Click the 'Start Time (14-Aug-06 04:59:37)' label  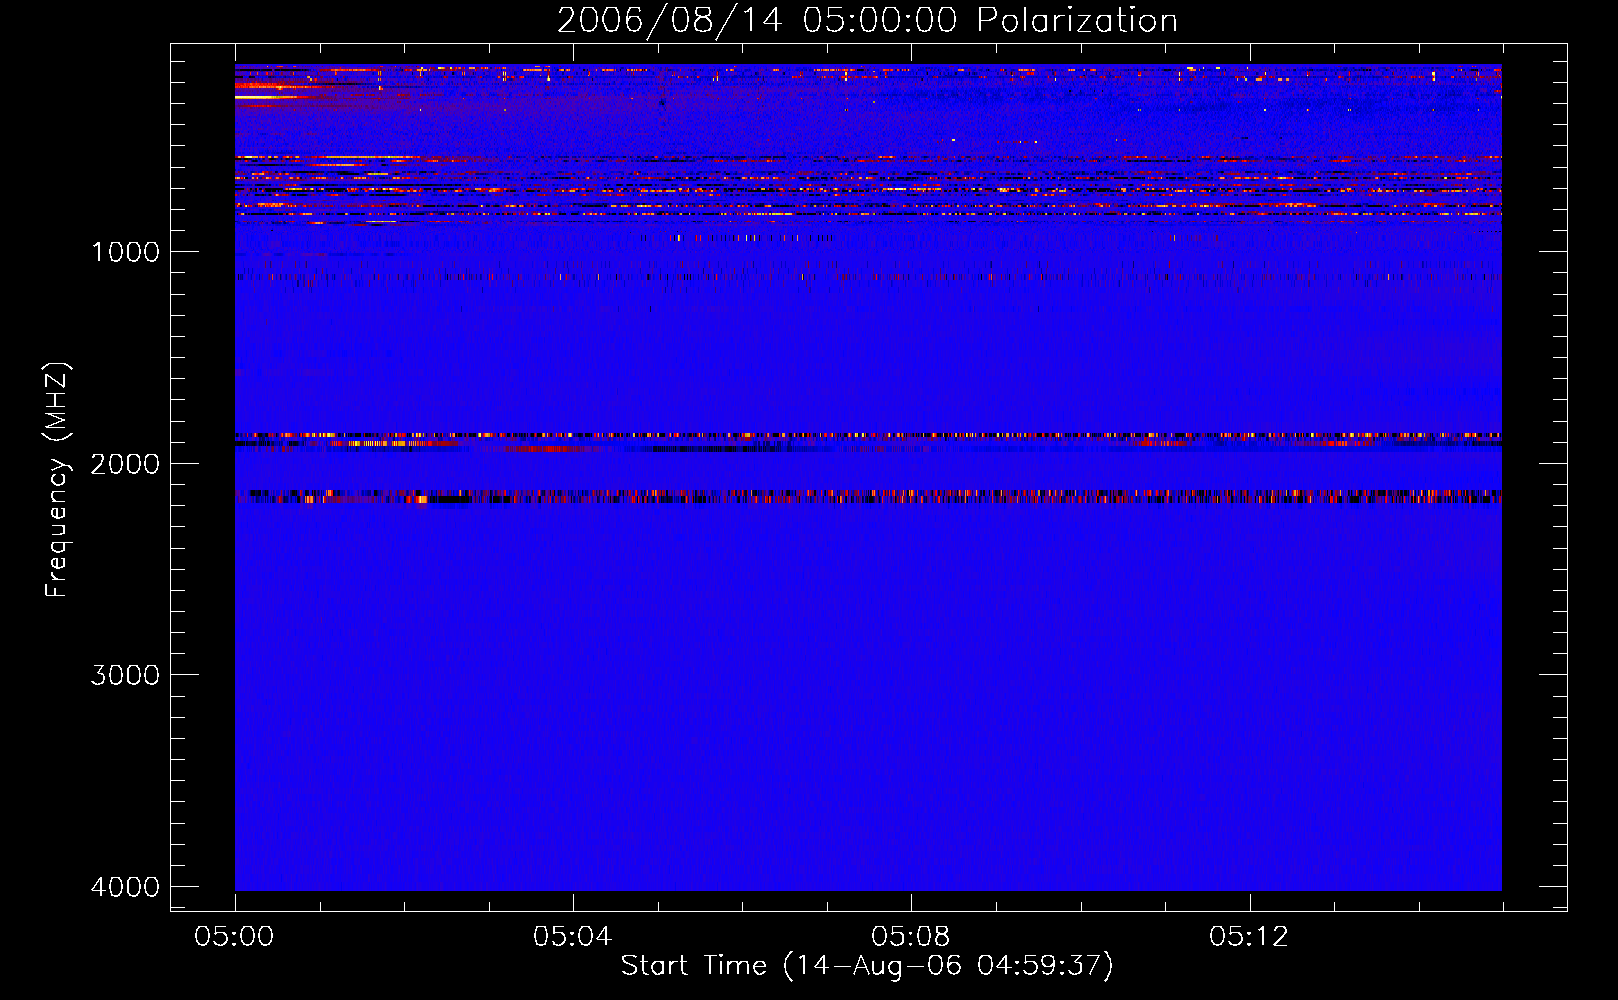tap(867, 966)
